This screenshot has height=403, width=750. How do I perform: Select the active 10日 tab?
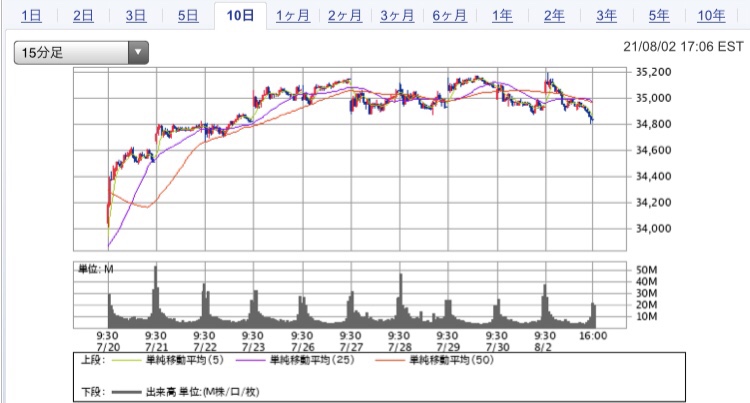click(240, 16)
